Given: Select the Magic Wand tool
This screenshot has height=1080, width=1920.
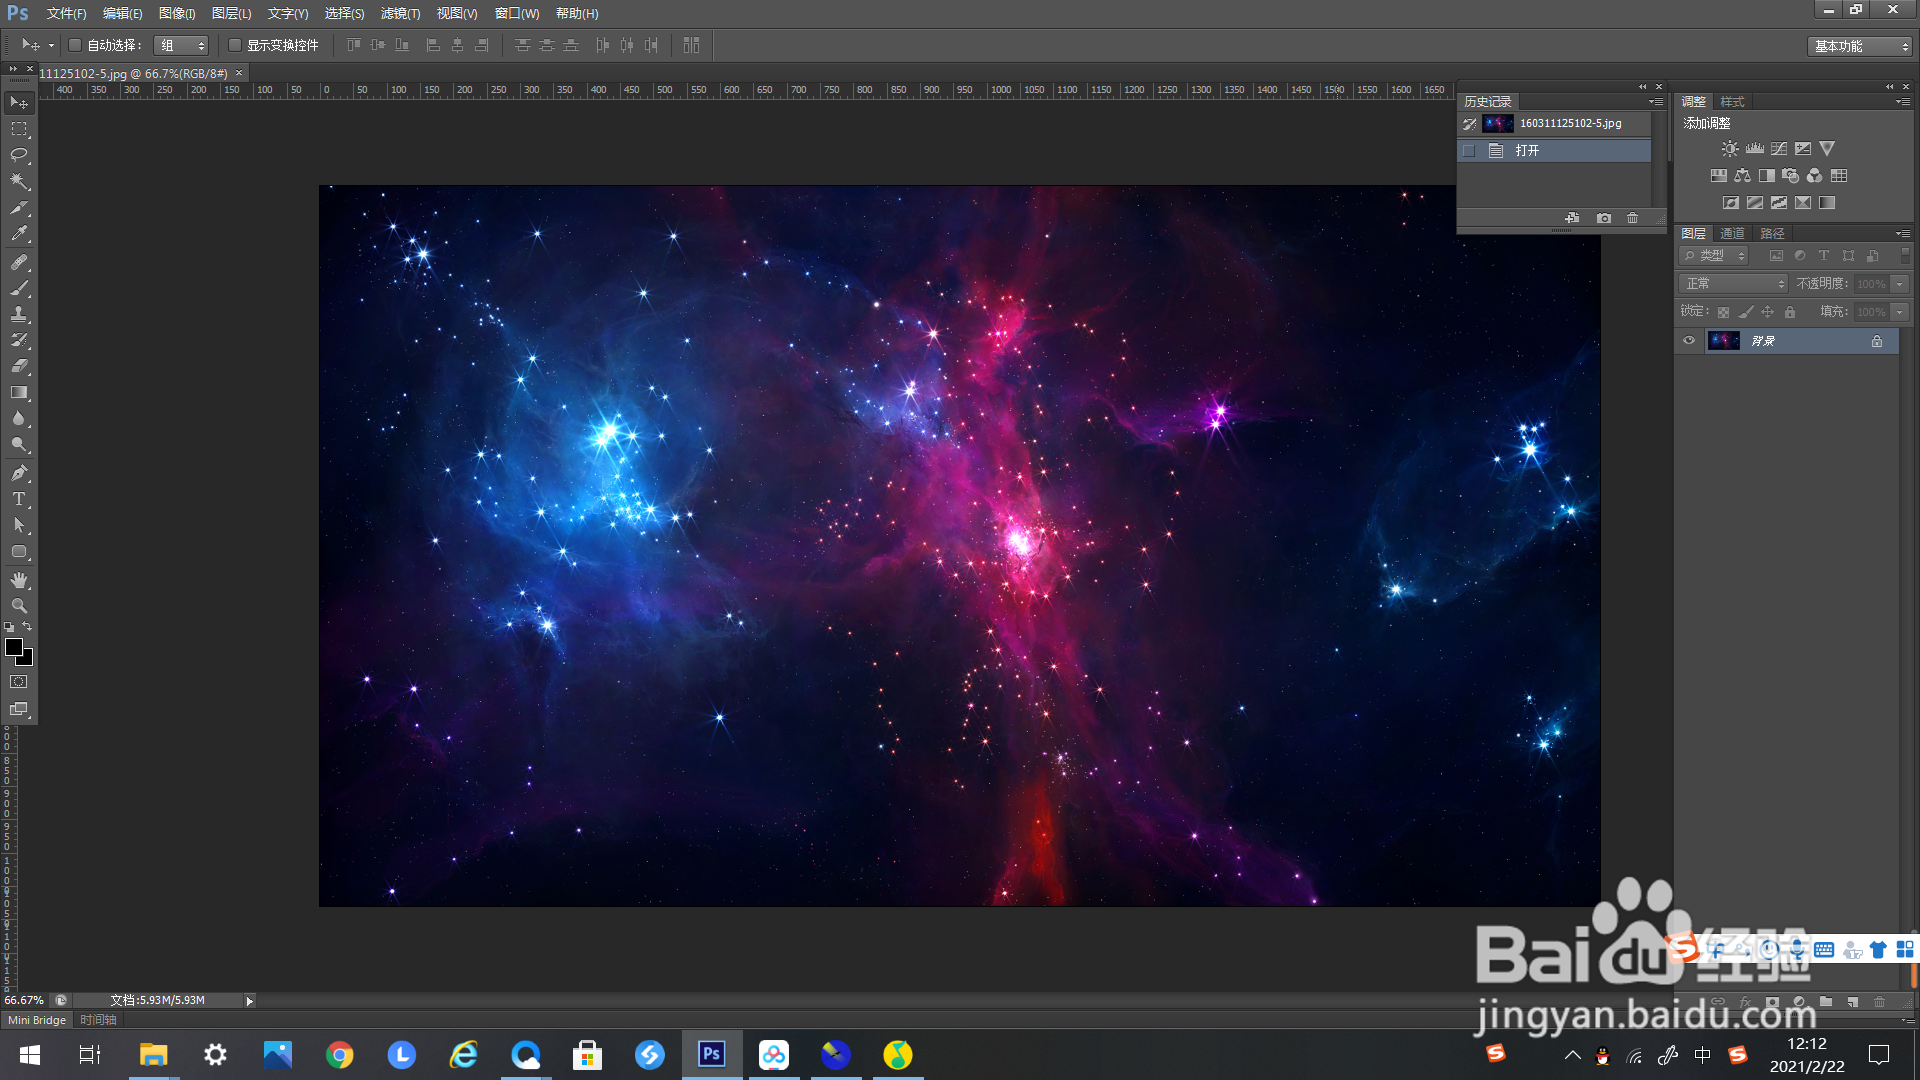Looking at the screenshot, I should pyautogui.click(x=19, y=181).
